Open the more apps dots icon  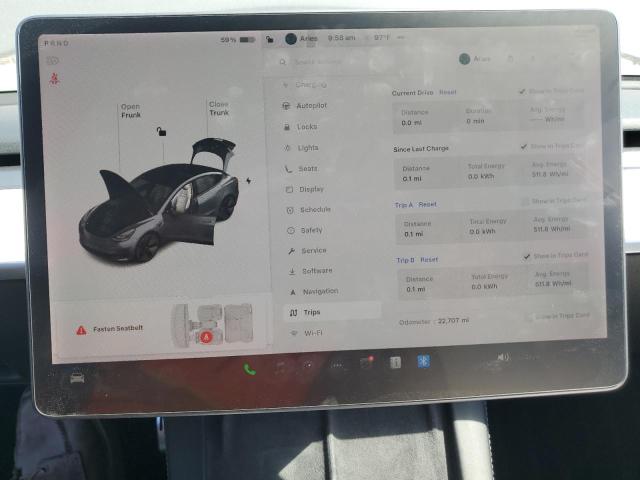[337, 365]
